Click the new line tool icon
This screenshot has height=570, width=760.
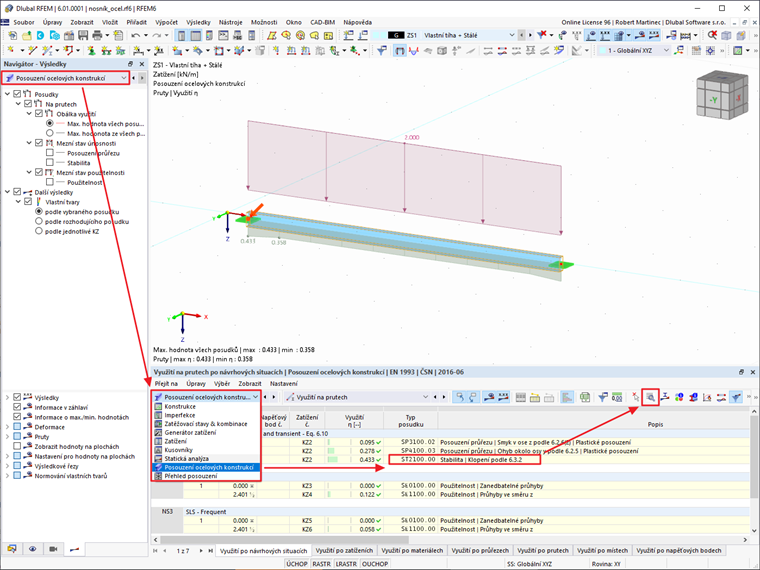click(x=32, y=50)
